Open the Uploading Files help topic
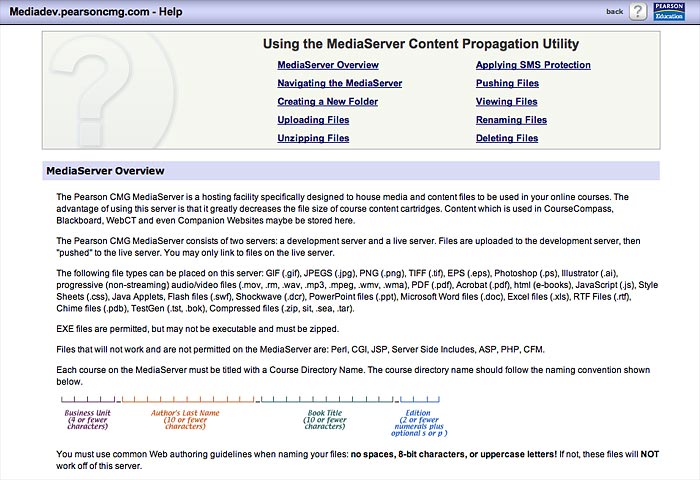The image size is (700, 480). (x=313, y=120)
